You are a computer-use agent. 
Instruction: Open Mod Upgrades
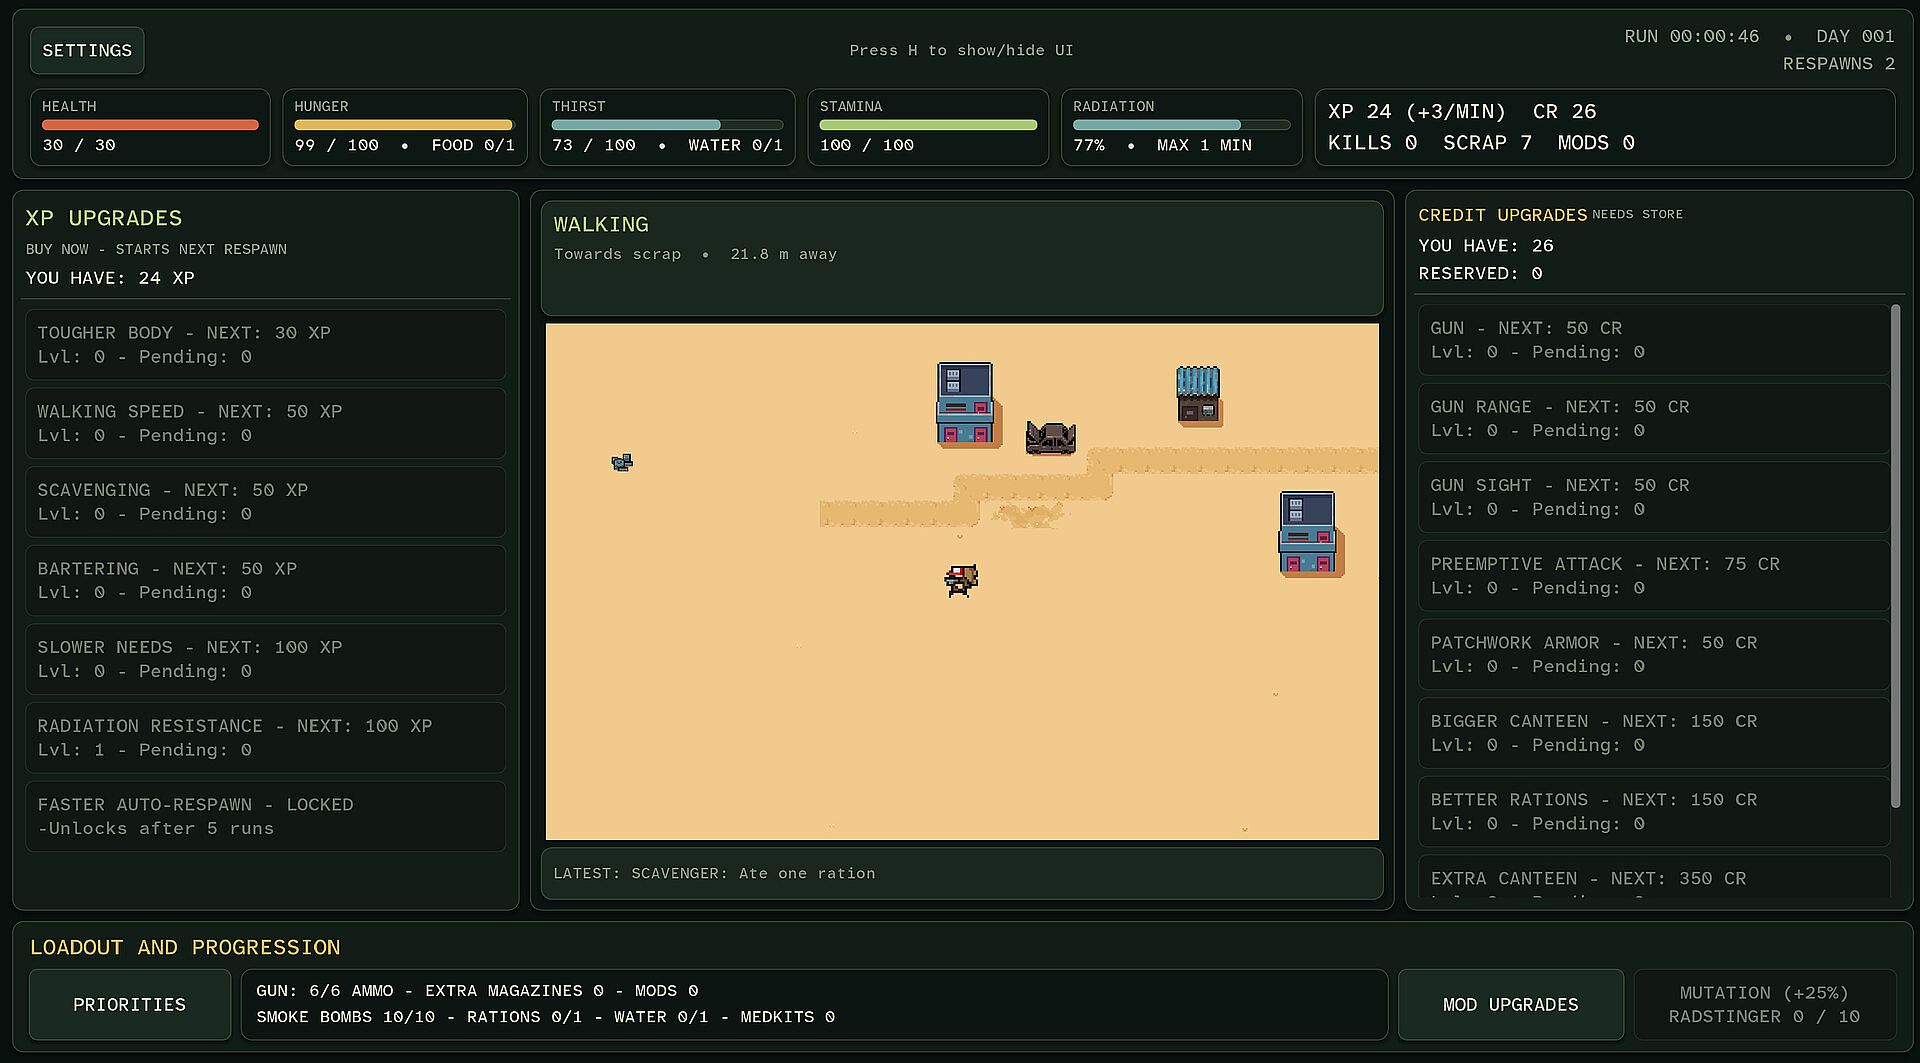[x=1511, y=1004]
